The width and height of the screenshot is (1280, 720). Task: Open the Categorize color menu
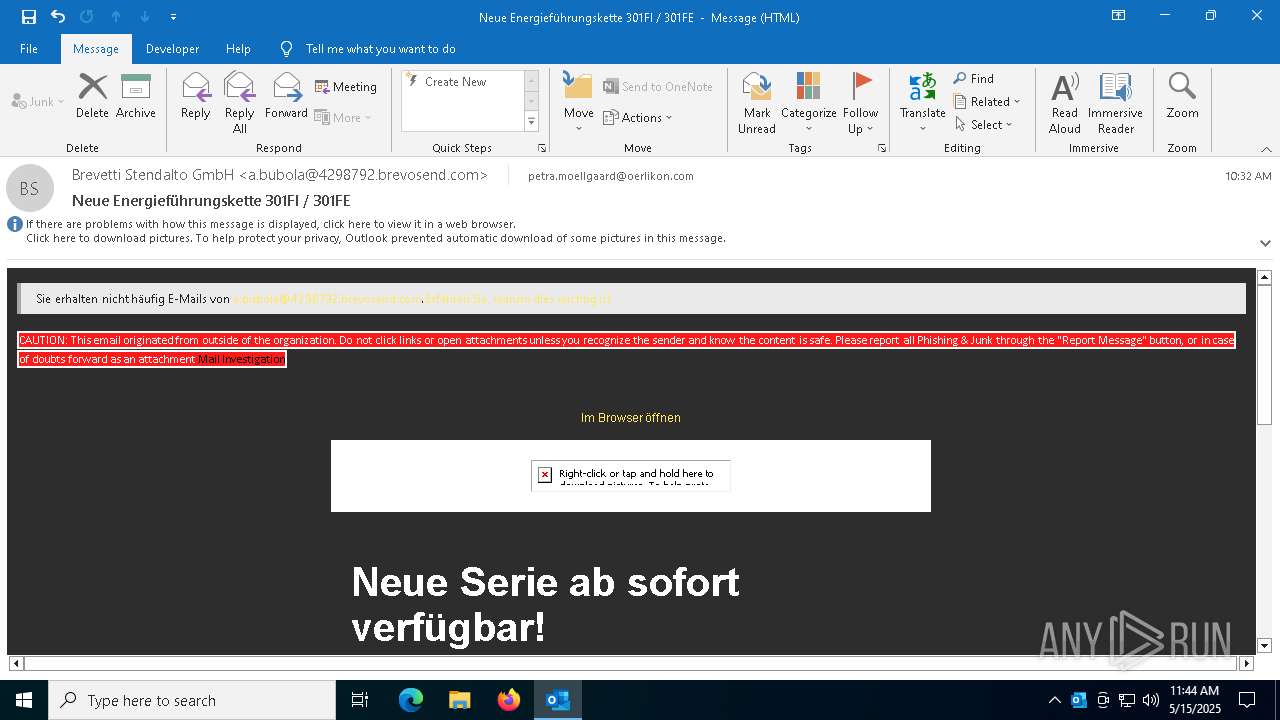pyautogui.click(x=809, y=103)
